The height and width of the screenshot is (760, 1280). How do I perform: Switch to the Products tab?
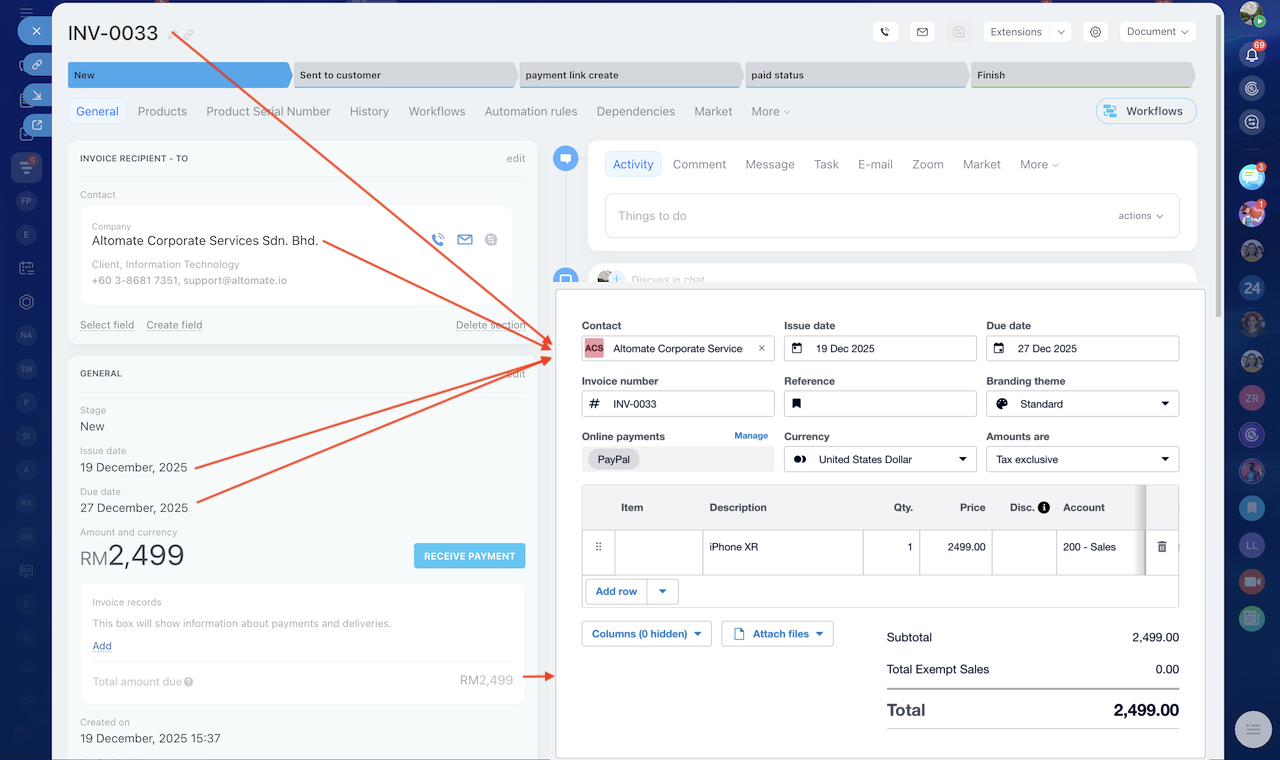(x=162, y=112)
